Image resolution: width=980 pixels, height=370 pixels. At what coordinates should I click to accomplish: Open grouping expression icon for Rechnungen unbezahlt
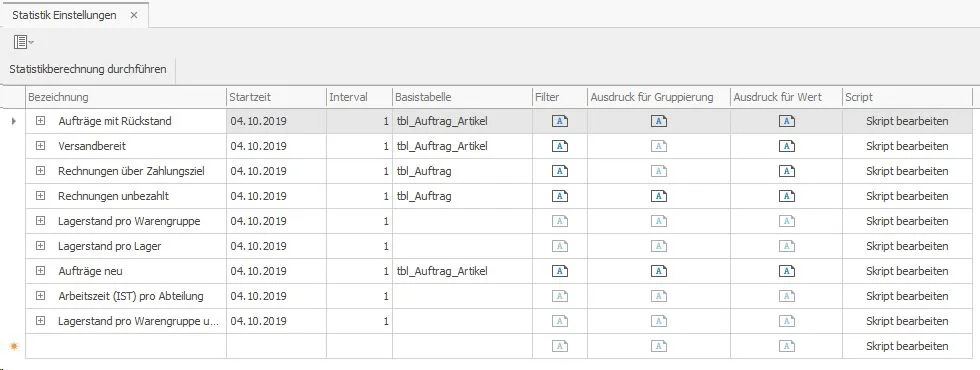point(659,196)
